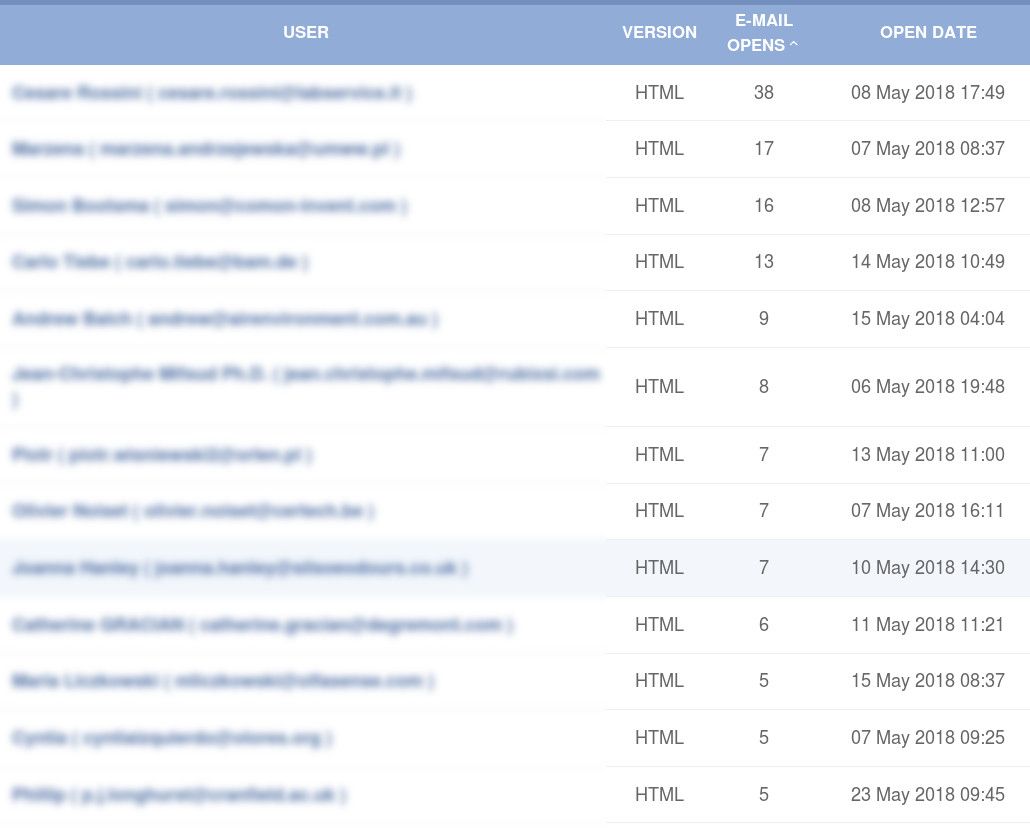Click opens value 7 for 10 May 14:30
This screenshot has height=828, width=1030.
click(763, 568)
